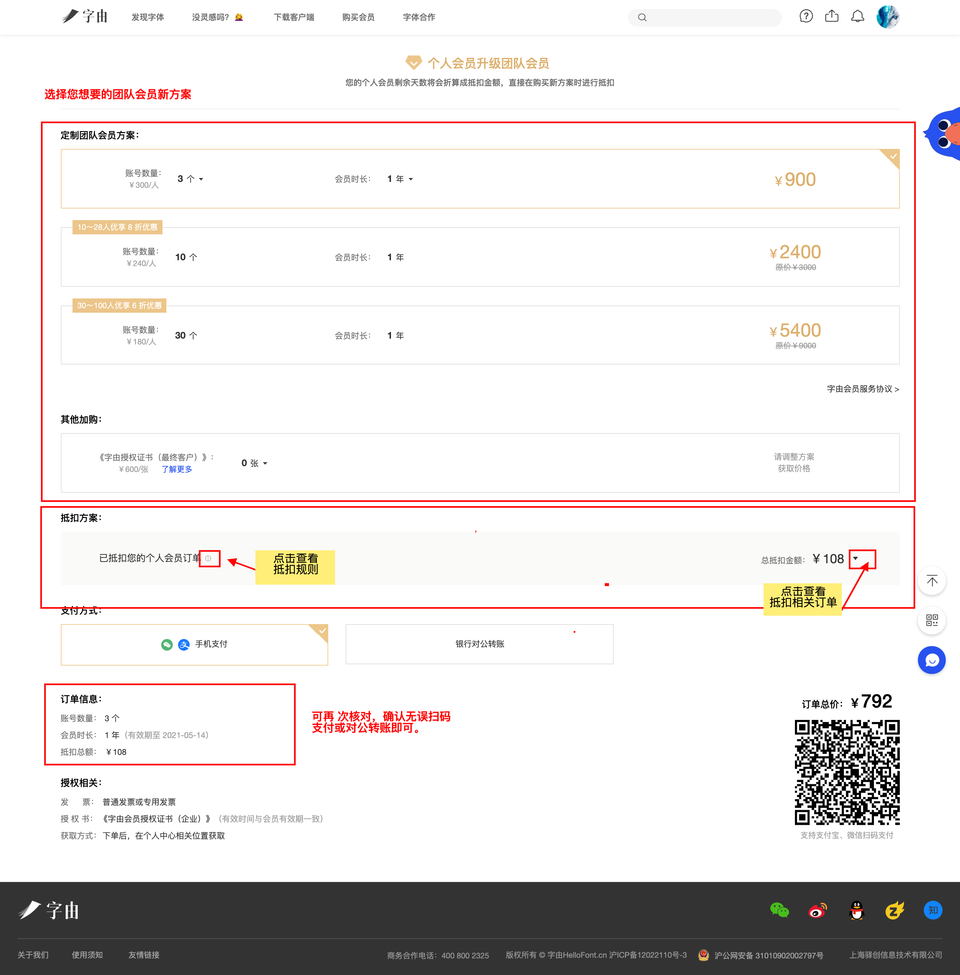Open the 0 张 certificate quantity dropdown
The image size is (960, 975).
tap(254, 463)
